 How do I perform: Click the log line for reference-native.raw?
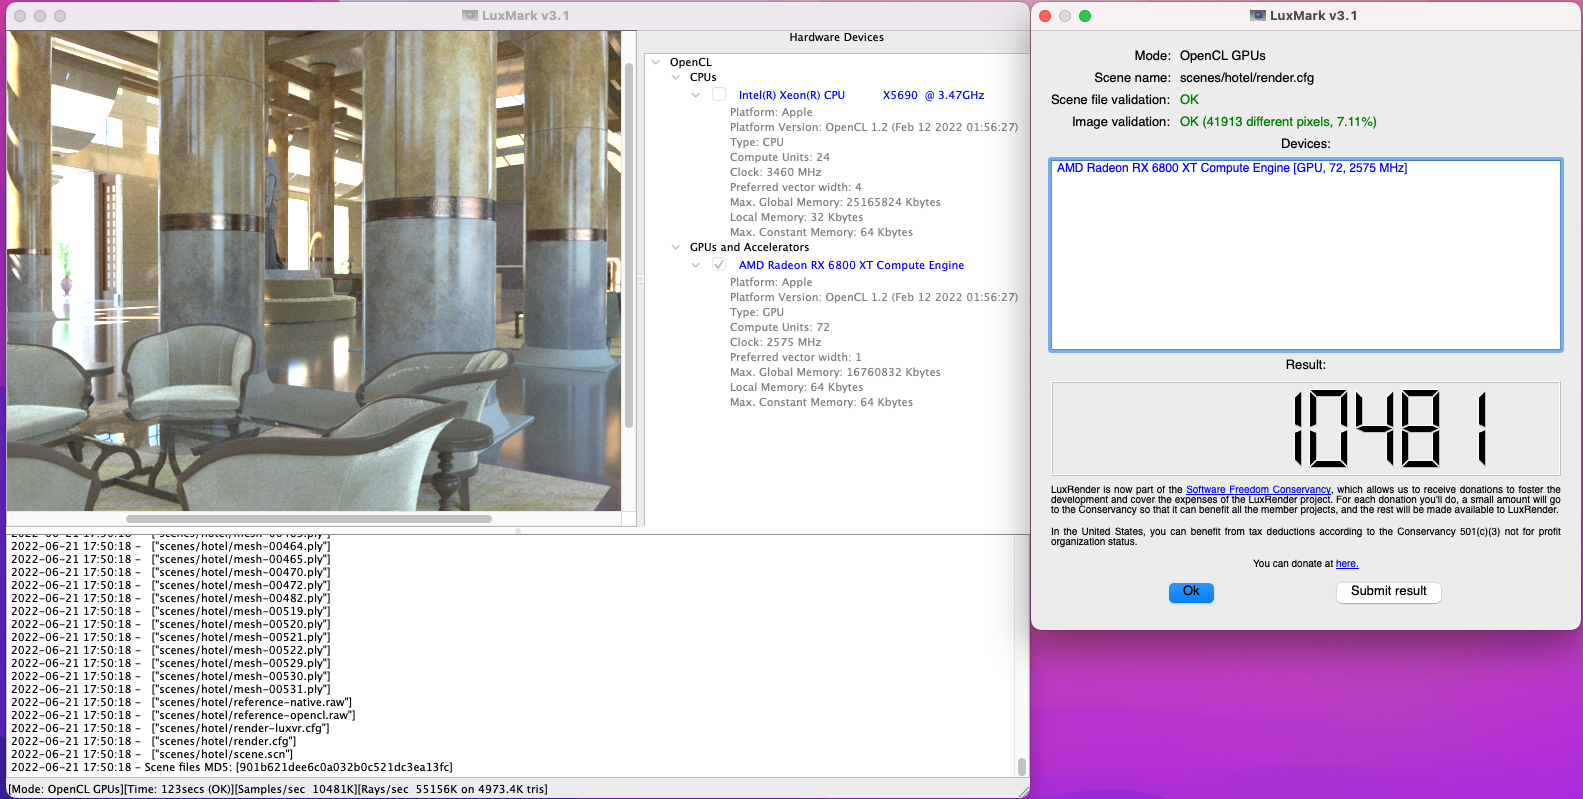click(x=182, y=702)
